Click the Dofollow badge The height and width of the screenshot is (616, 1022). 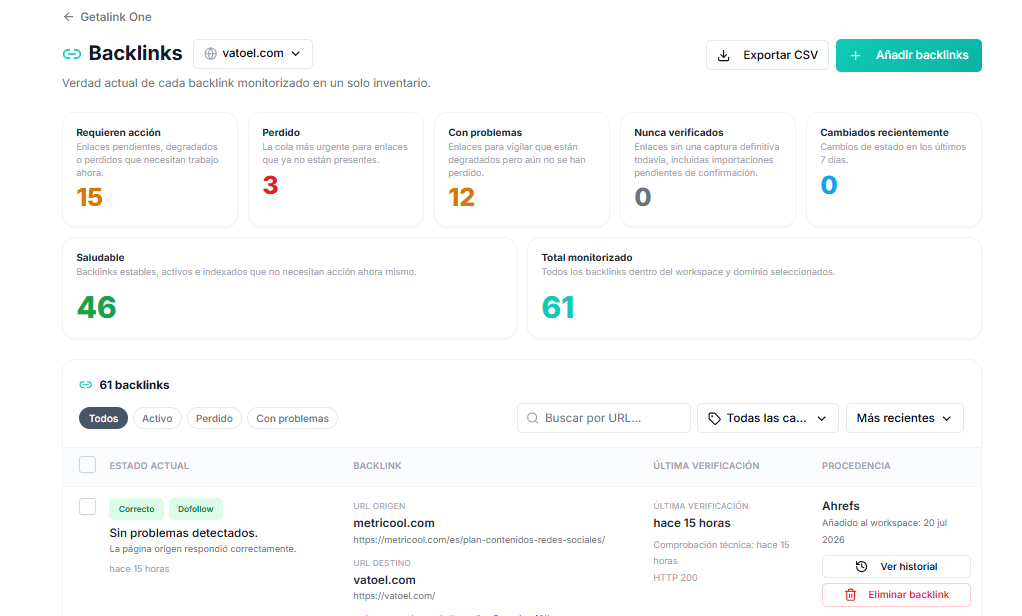coord(196,509)
